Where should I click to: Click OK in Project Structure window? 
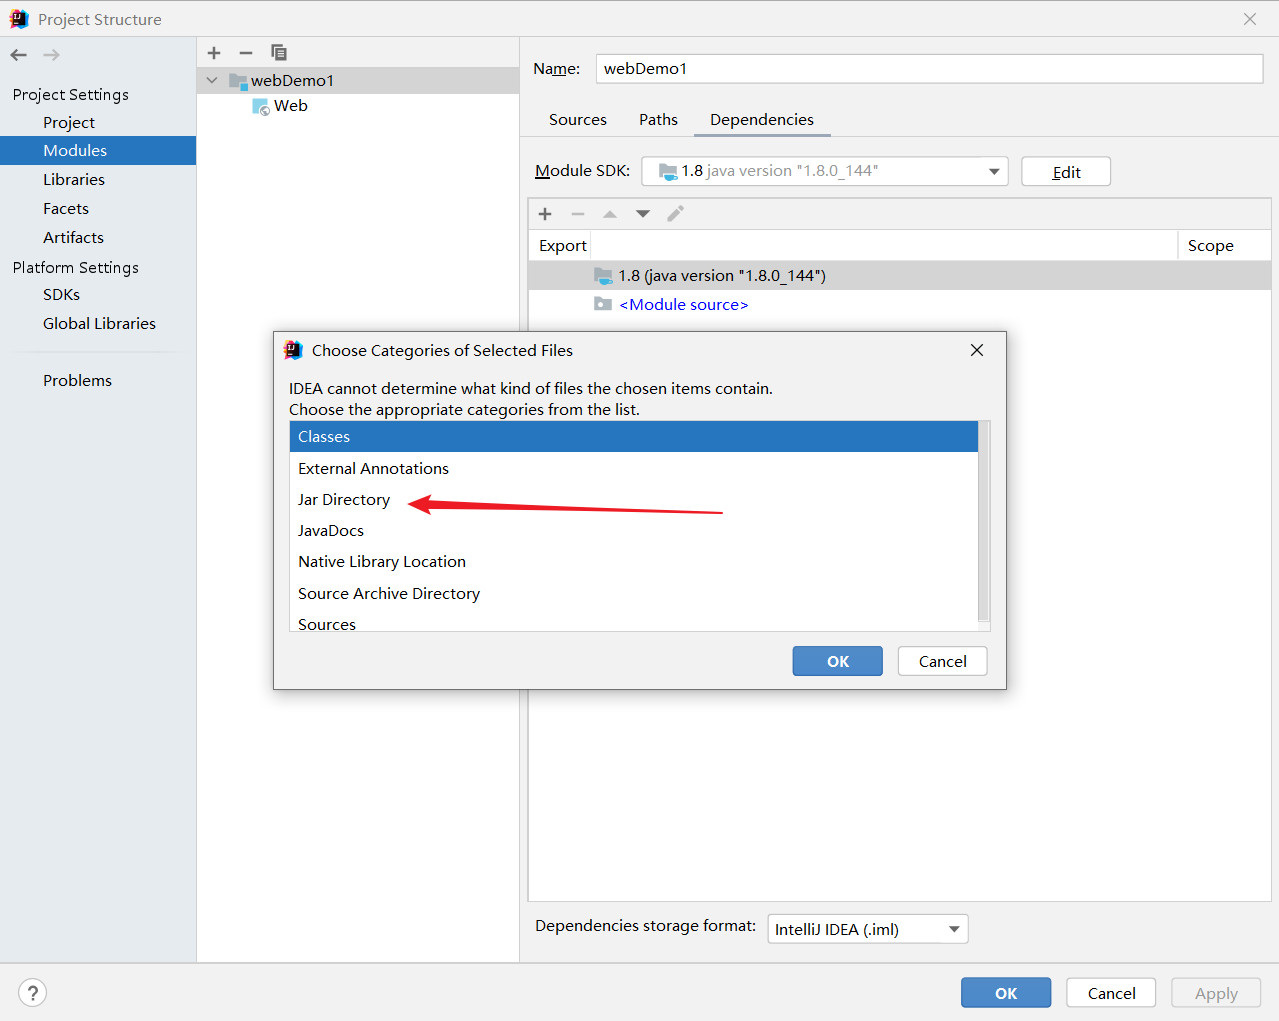click(x=1006, y=993)
